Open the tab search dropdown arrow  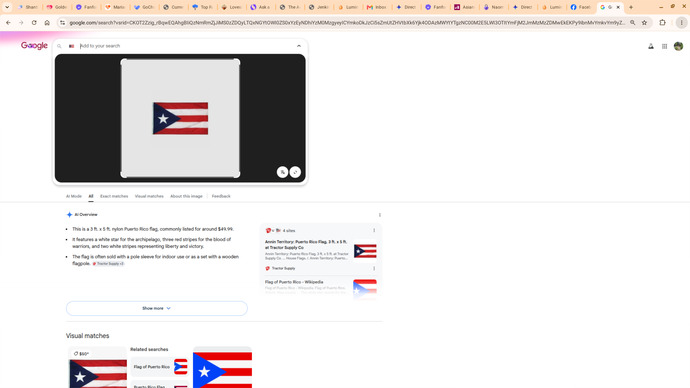[x=7, y=7]
